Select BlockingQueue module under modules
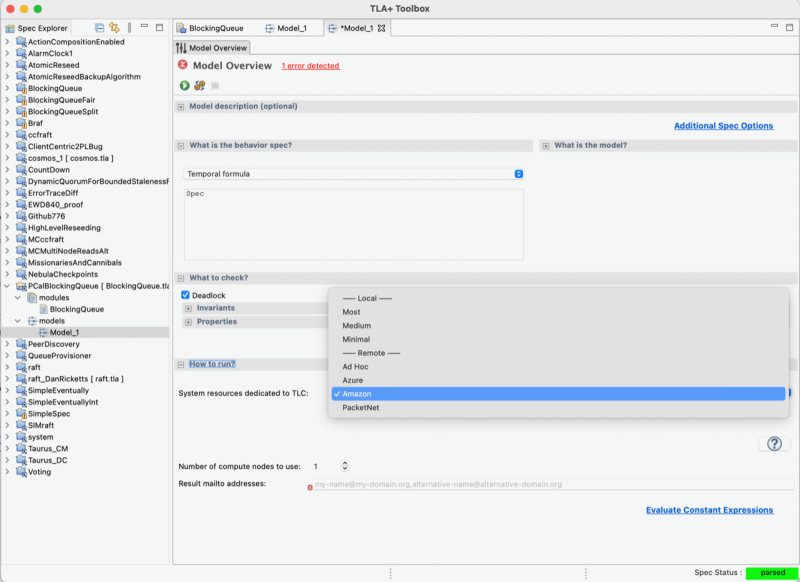The width and height of the screenshot is (800, 582). pyautogui.click(x=77, y=309)
